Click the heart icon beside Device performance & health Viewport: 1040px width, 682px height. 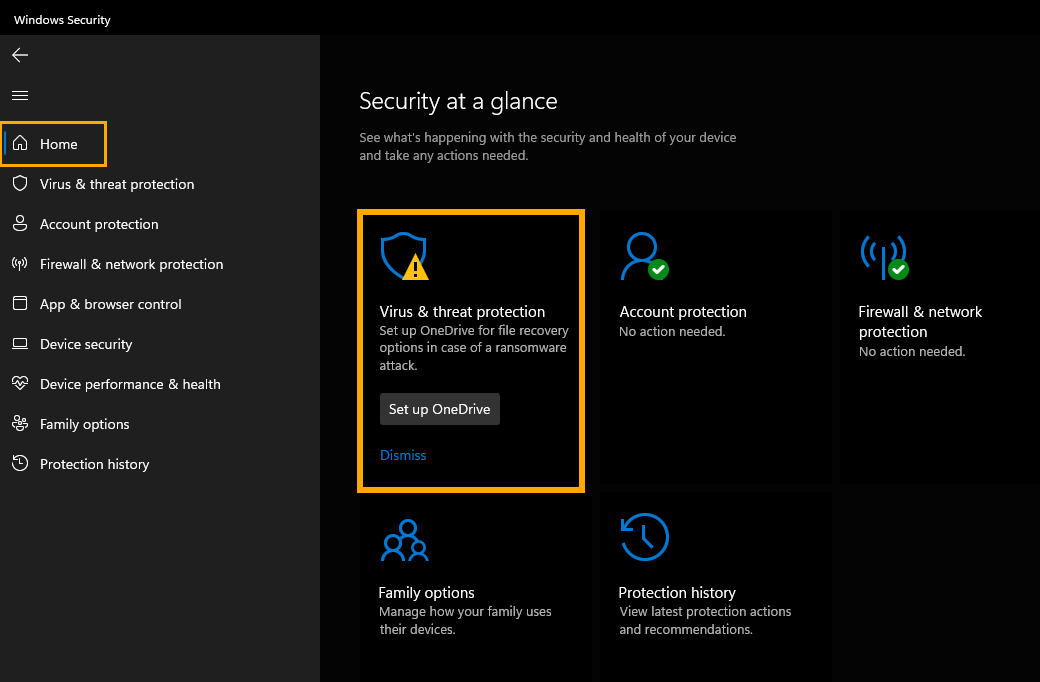click(20, 383)
